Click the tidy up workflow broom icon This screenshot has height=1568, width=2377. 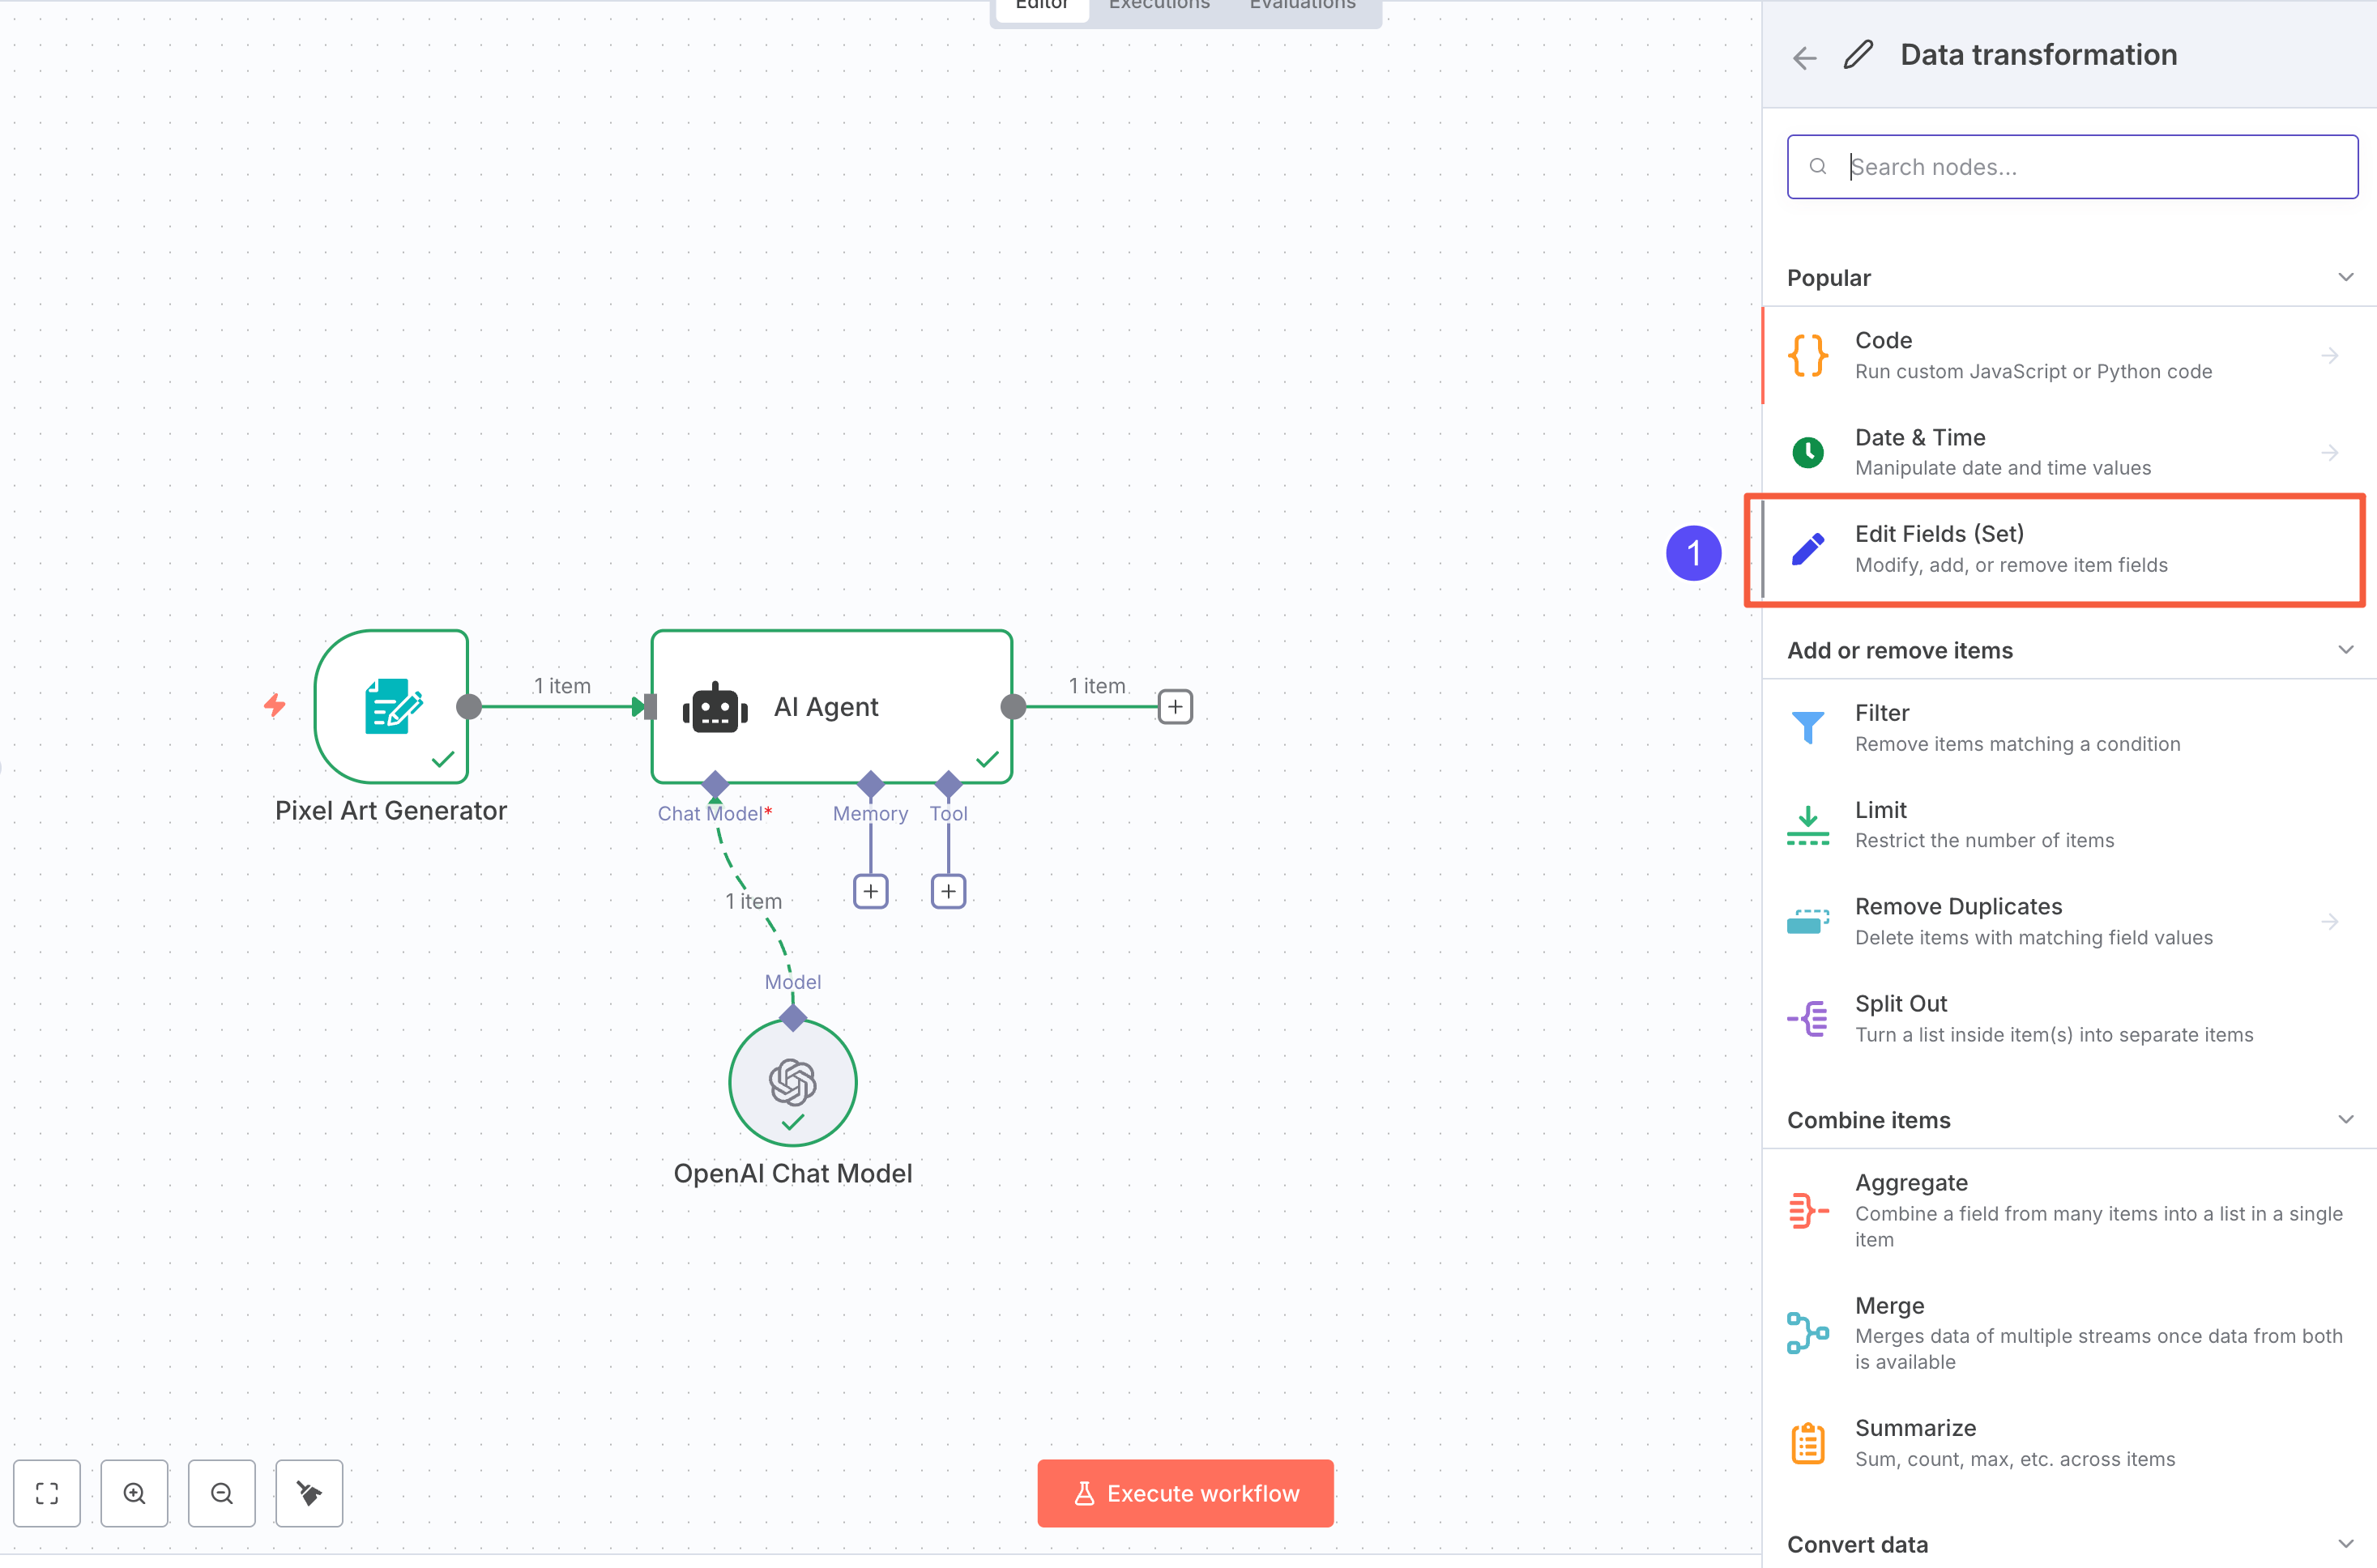(309, 1493)
